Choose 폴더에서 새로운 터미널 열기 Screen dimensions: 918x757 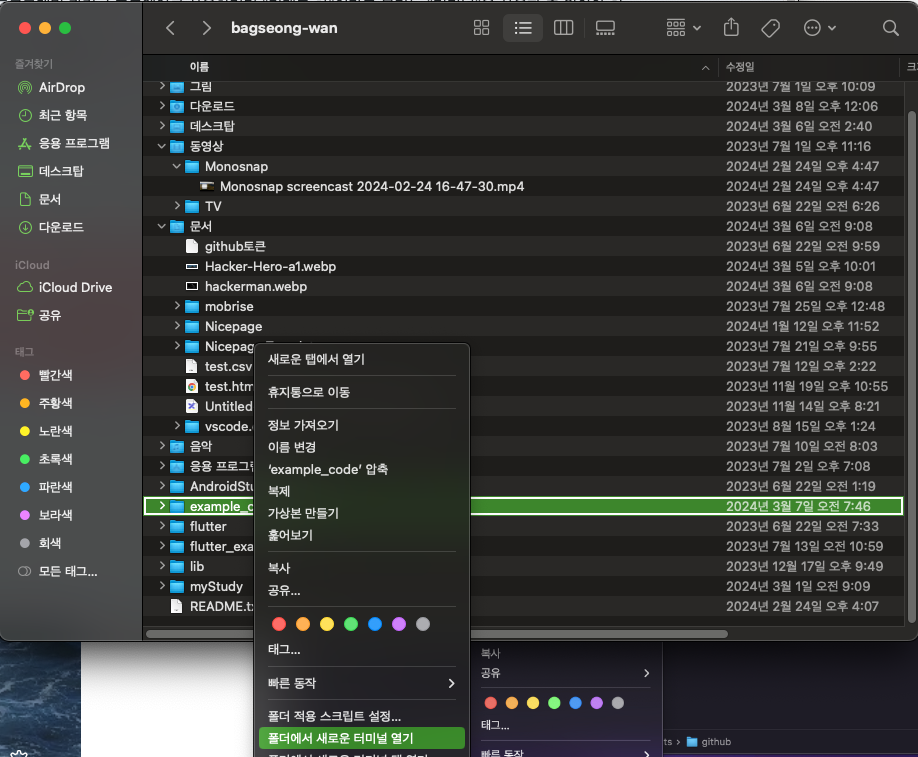(x=362, y=738)
